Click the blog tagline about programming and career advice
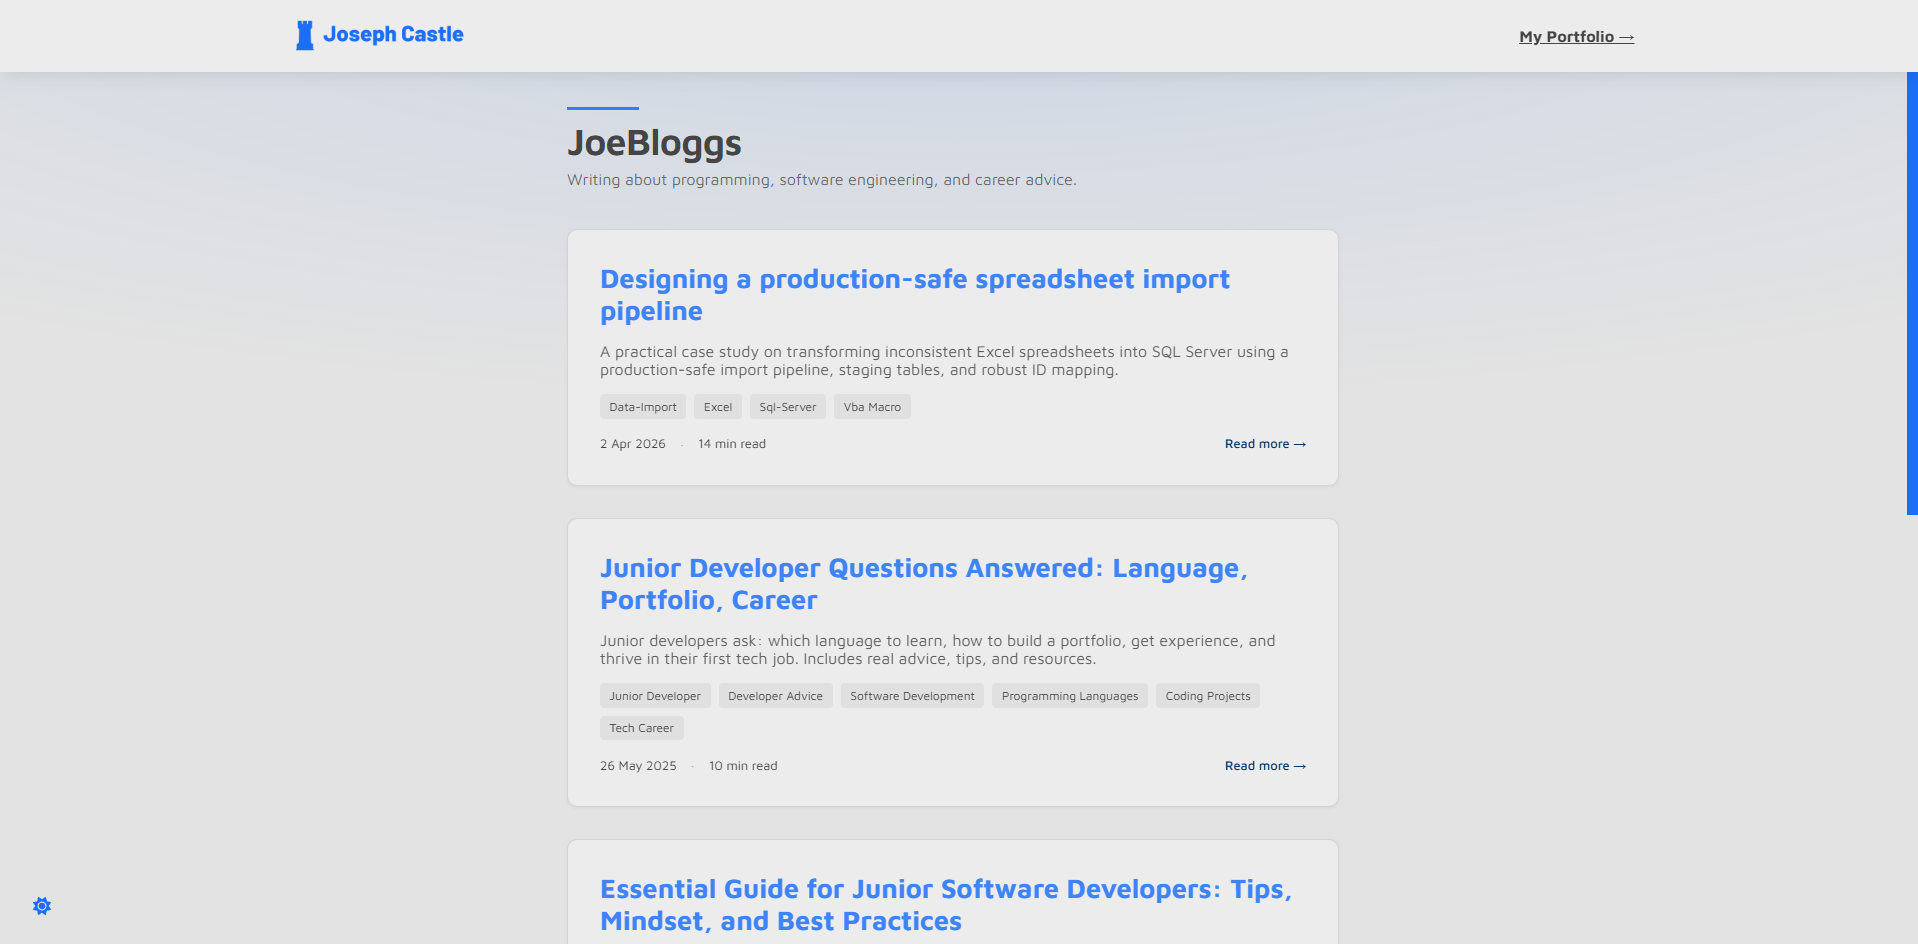 click(x=822, y=180)
